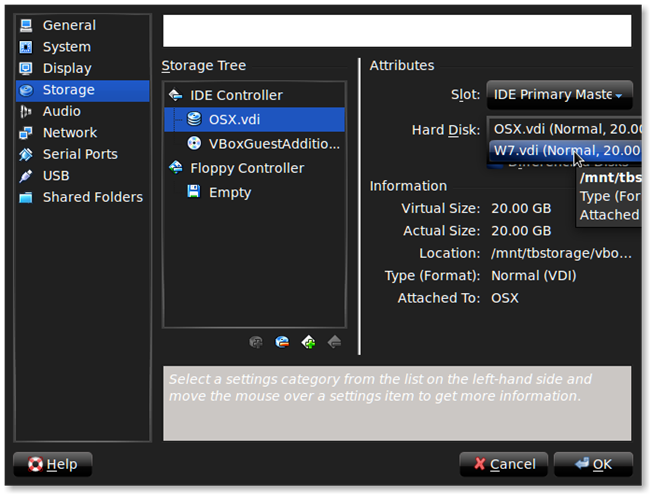Viewport: 650px width, 494px height.
Task: Click the OSX.vdi hard disk icon
Action: pos(194,119)
